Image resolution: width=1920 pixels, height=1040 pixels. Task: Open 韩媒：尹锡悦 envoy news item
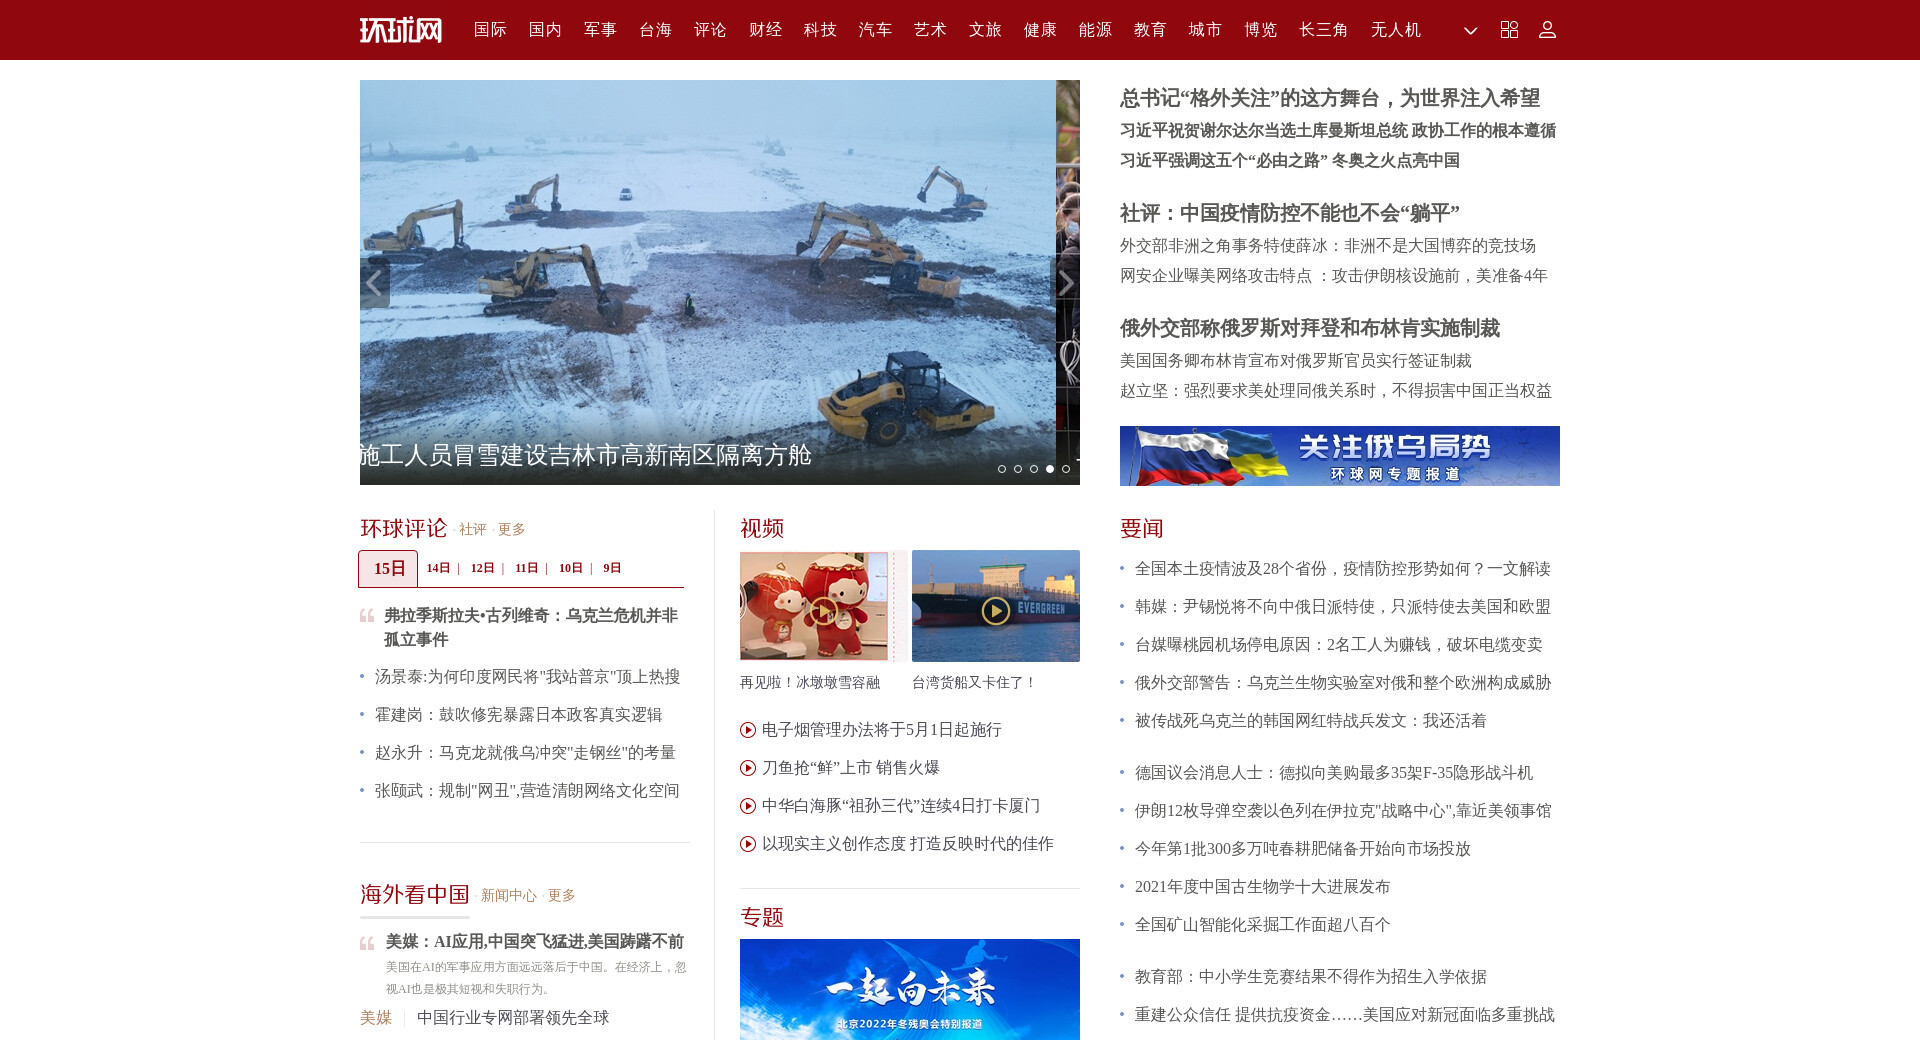point(1343,607)
